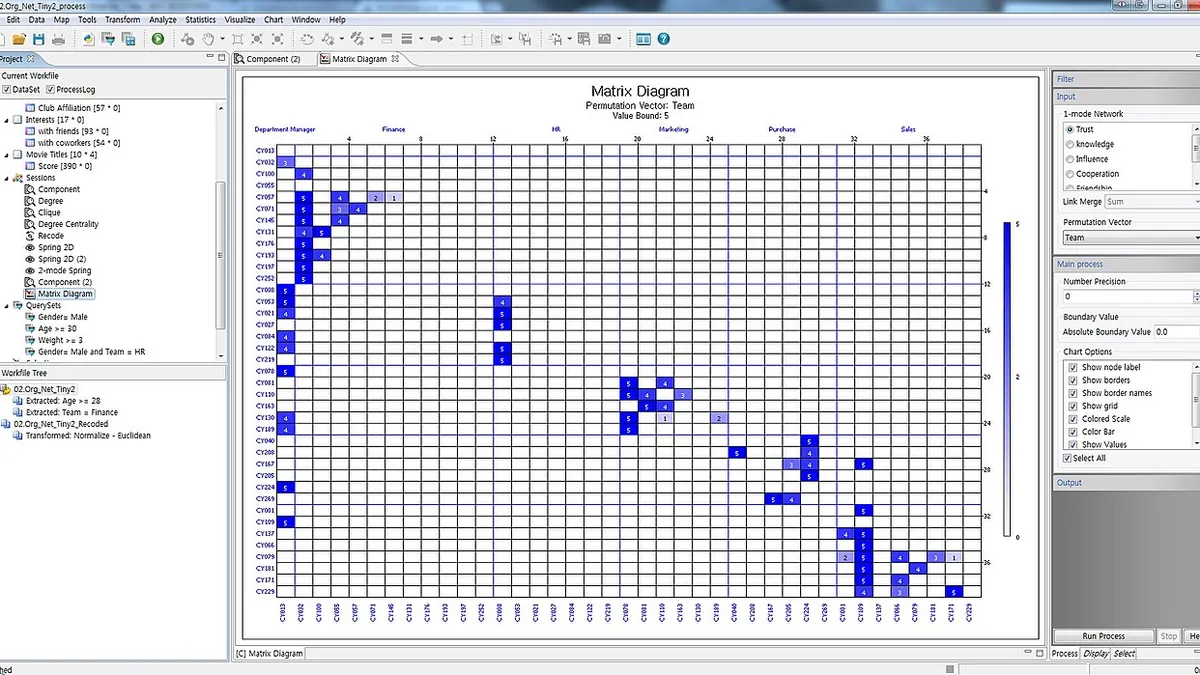1200x675 pixels.
Task: Open the Analyze menu
Action: pos(162,19)
